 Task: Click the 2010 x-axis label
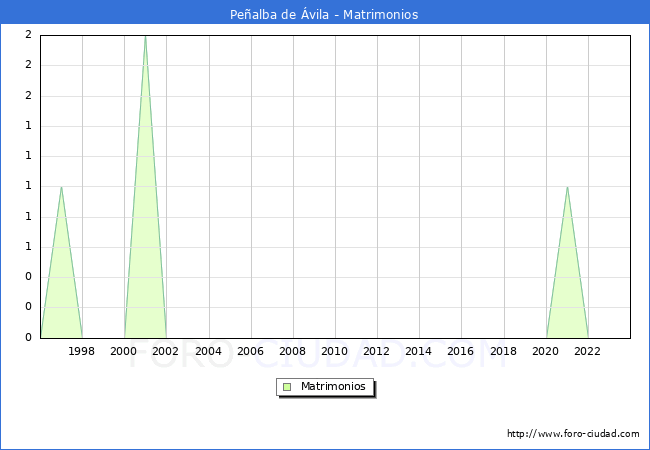(334, 351)
